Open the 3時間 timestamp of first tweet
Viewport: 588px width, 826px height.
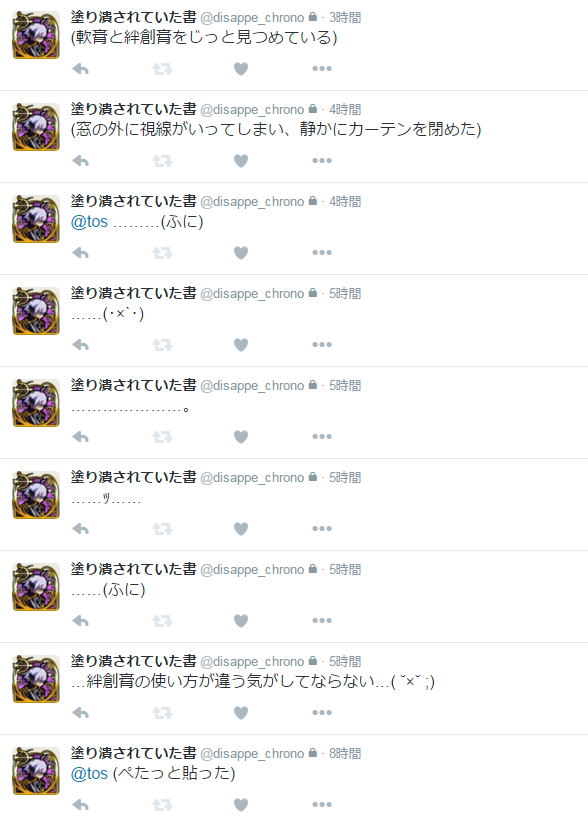click(345, 17)
